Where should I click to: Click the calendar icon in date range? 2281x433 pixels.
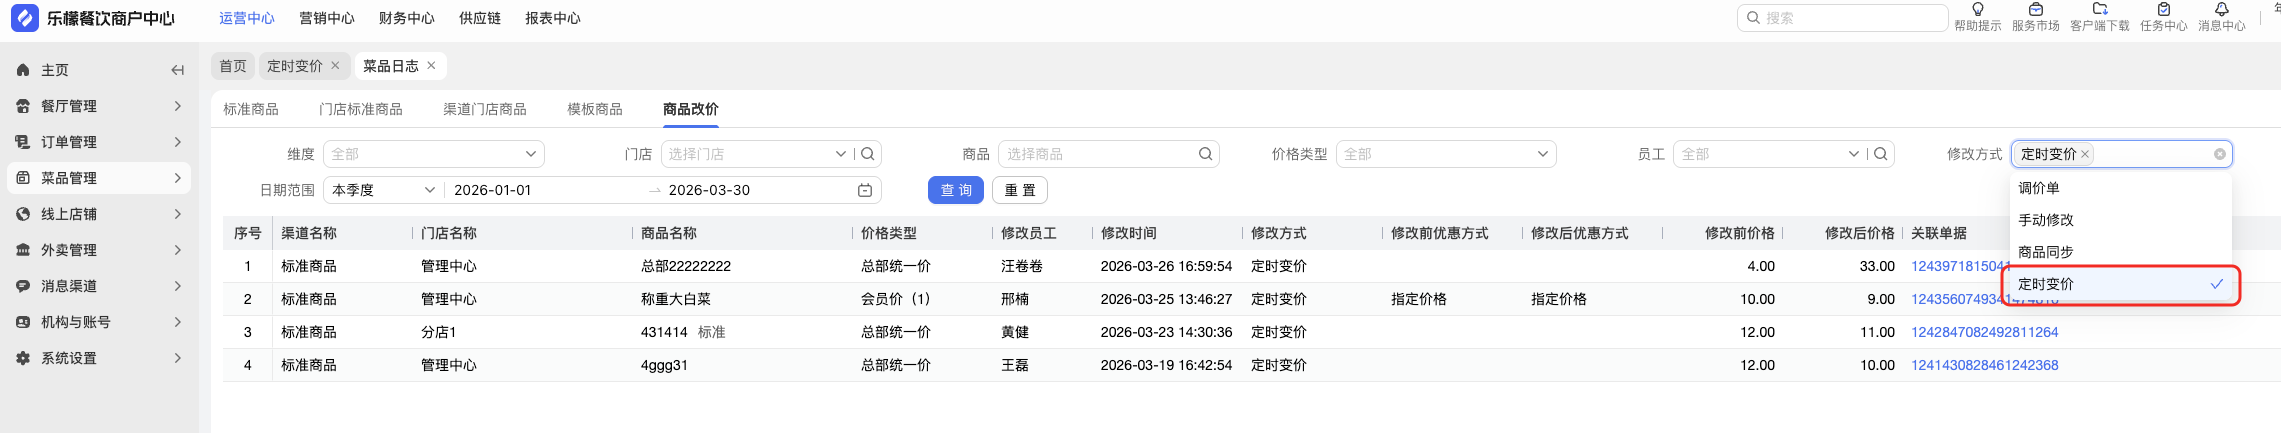(865, 190)
